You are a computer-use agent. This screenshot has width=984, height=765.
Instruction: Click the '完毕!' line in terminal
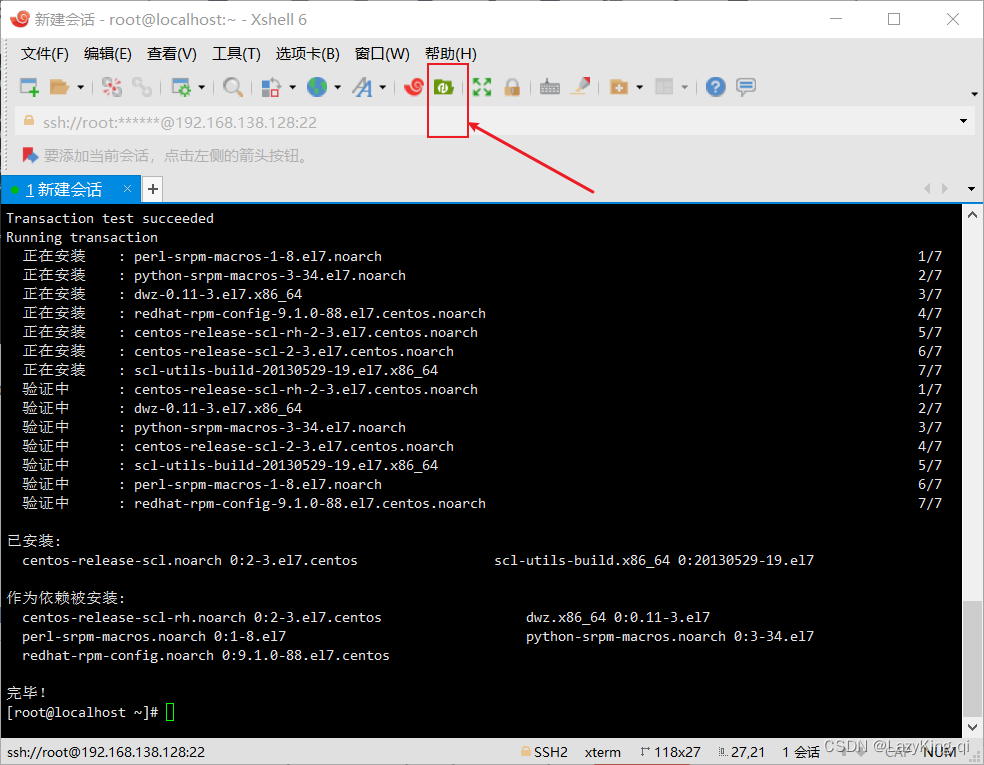point(26,693)
